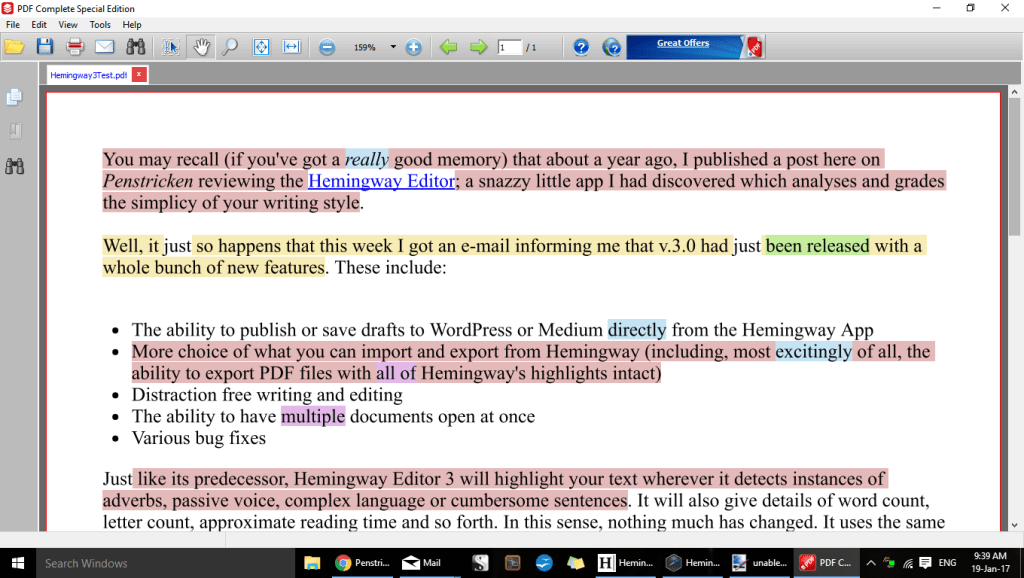Open Find using the toolbar binoculars icon
This screenshot has width=1024, height=578.
click(135, 46)
